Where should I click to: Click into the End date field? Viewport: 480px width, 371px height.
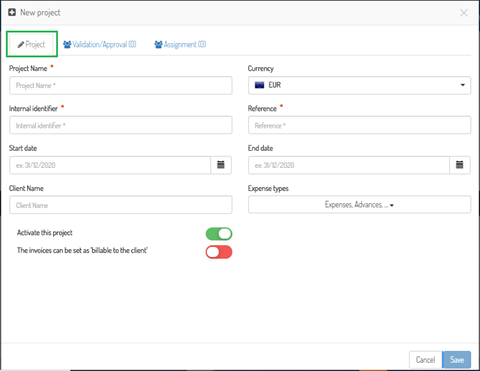349,165
